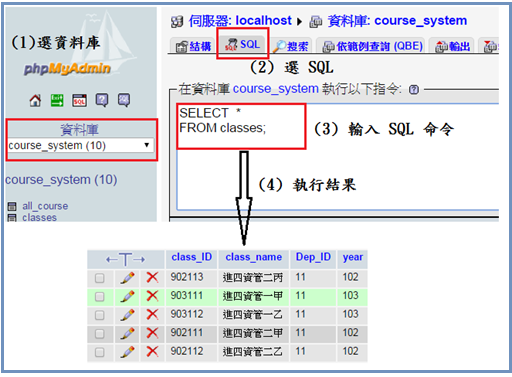Delete row 903112 with red X
The width and height of the screenshot is (512, 377).
(152, 314)
